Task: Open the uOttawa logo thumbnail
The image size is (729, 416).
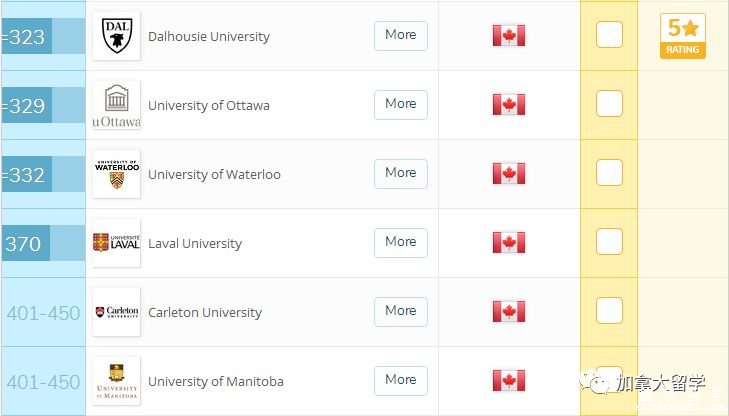Action: coord(116,105)
